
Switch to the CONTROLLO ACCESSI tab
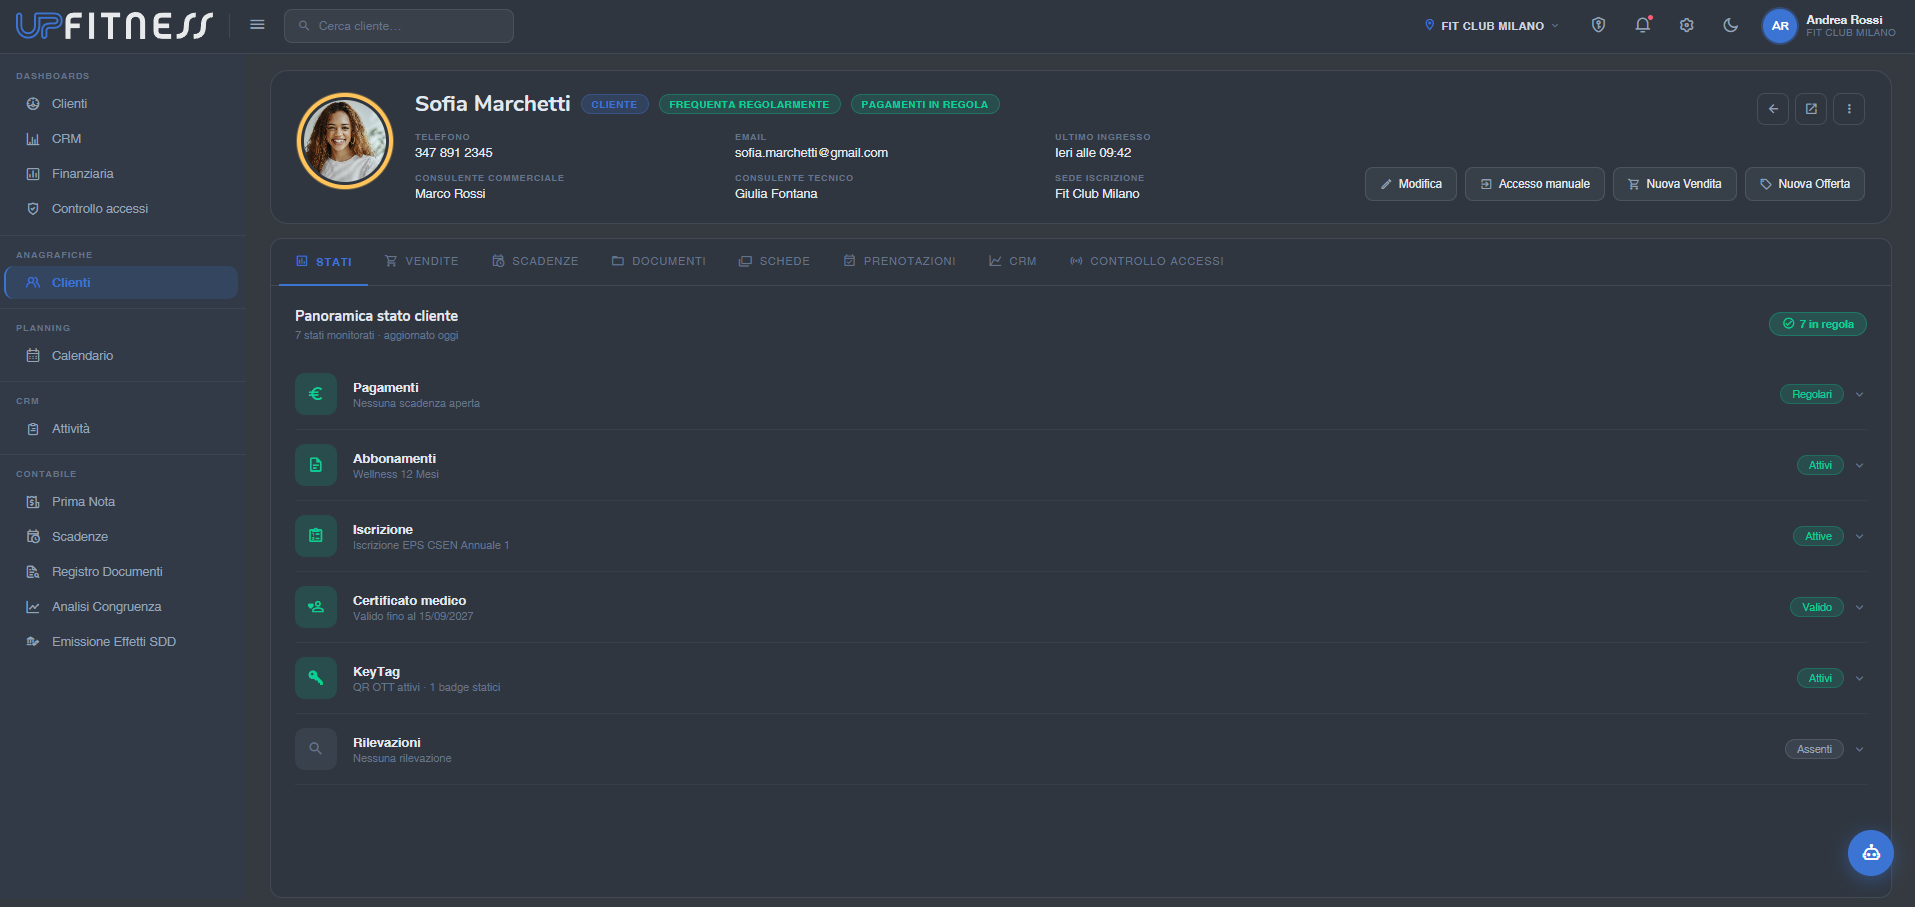(x=1146, y=262)
